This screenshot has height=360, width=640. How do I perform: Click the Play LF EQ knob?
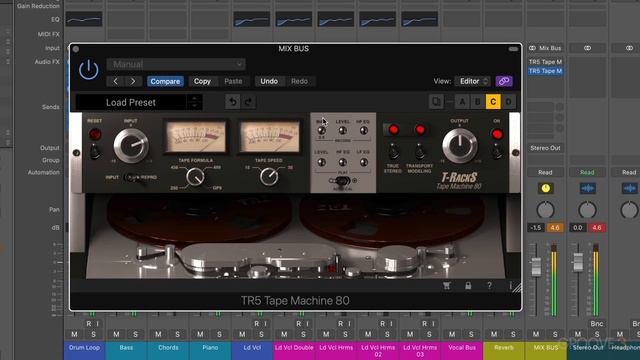[363, 162]
